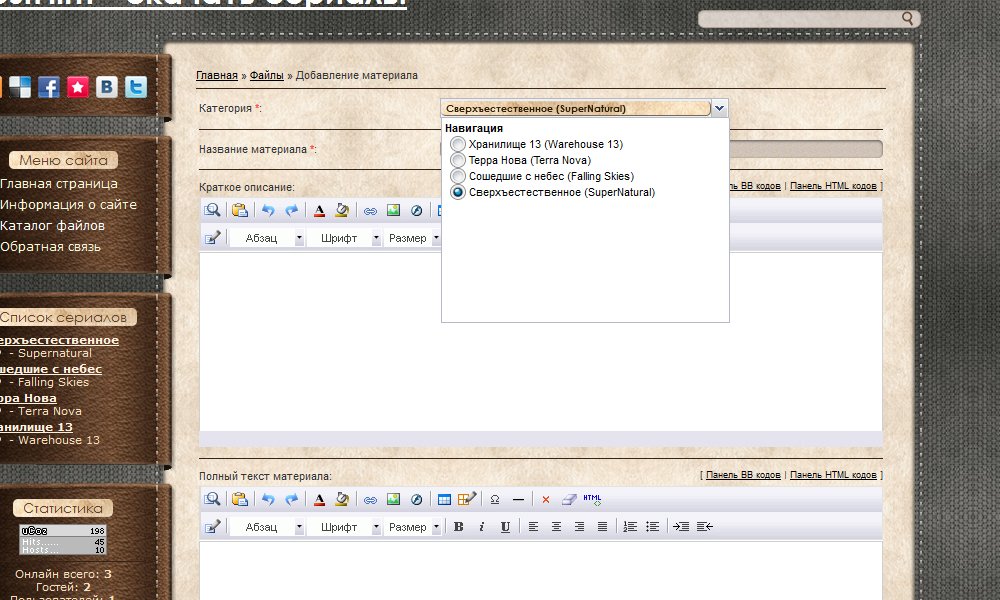Pick text color in the short description toolbar
The width and height of the screenshot is (1000, 600).
point(319,211)
